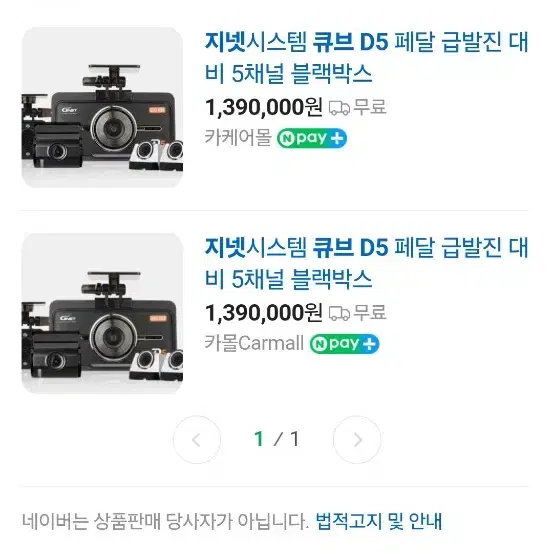Screen dimensions: 553x553
Task: Click free shipping truck icon in first listing
Action: [x=339, y=108]
